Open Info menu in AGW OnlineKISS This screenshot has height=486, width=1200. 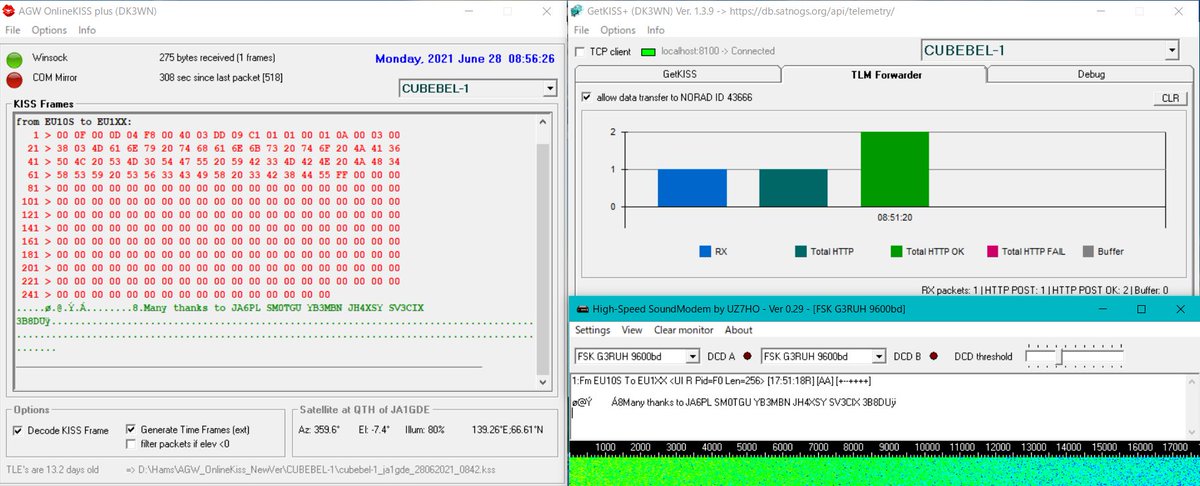pos(87,30)
